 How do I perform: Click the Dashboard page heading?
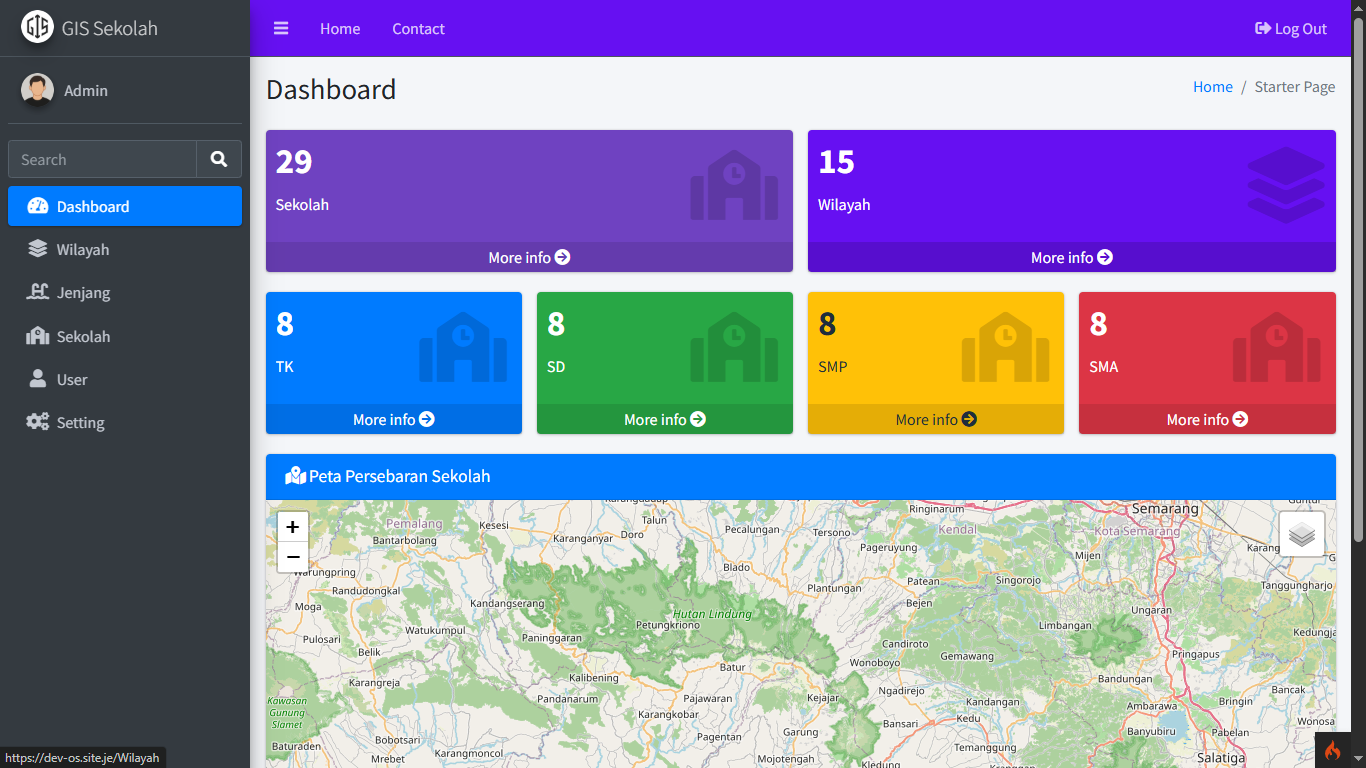tap(331, 89)
